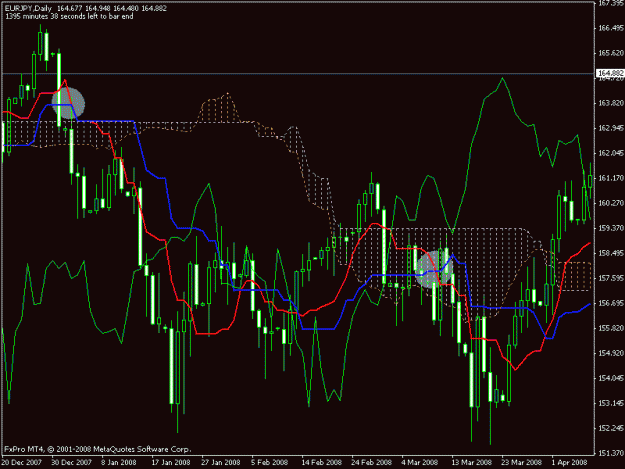Click the 166.495 price scale label

click(611, 28)
